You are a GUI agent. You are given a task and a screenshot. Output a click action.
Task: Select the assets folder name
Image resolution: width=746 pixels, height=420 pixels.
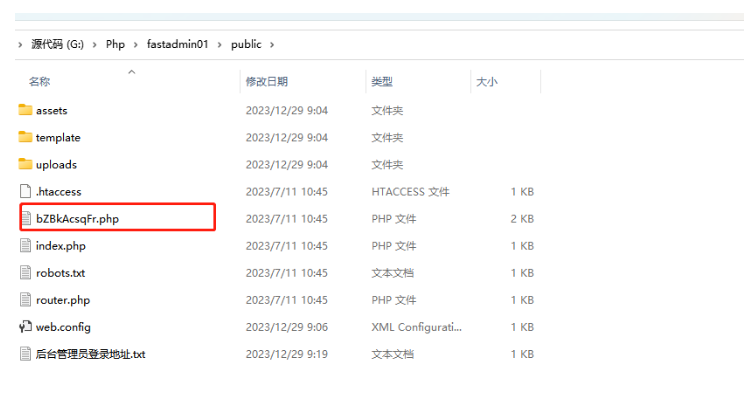(51, 111)
